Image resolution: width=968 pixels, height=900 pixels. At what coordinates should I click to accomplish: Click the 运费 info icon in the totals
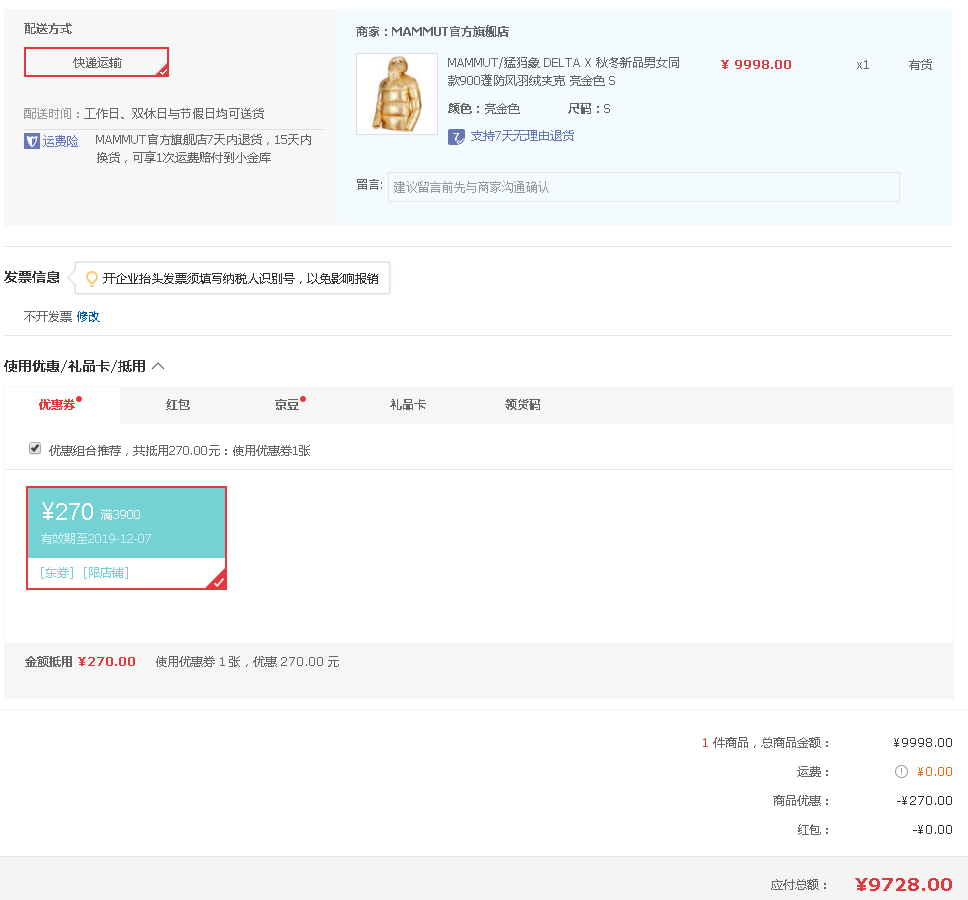click(x=901, y=772)
